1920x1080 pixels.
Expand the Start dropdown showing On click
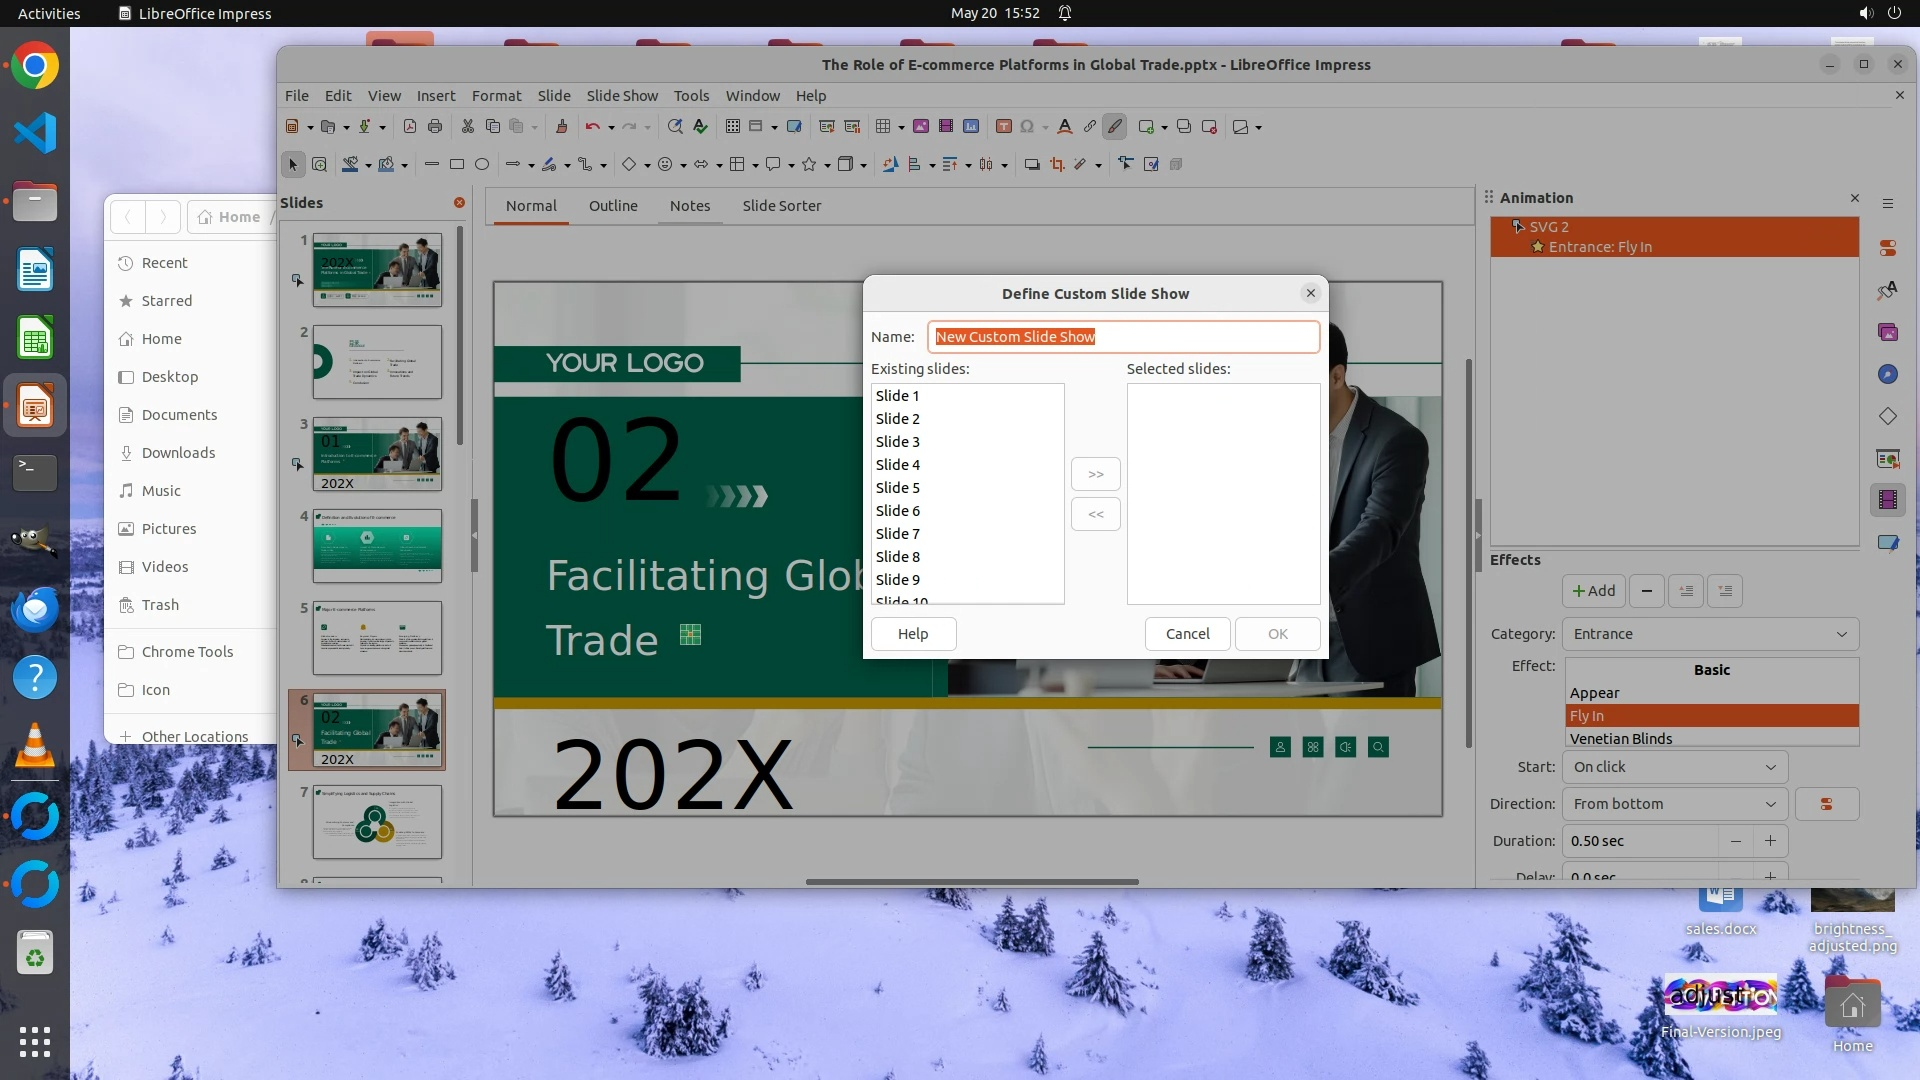pos(1675,767)
